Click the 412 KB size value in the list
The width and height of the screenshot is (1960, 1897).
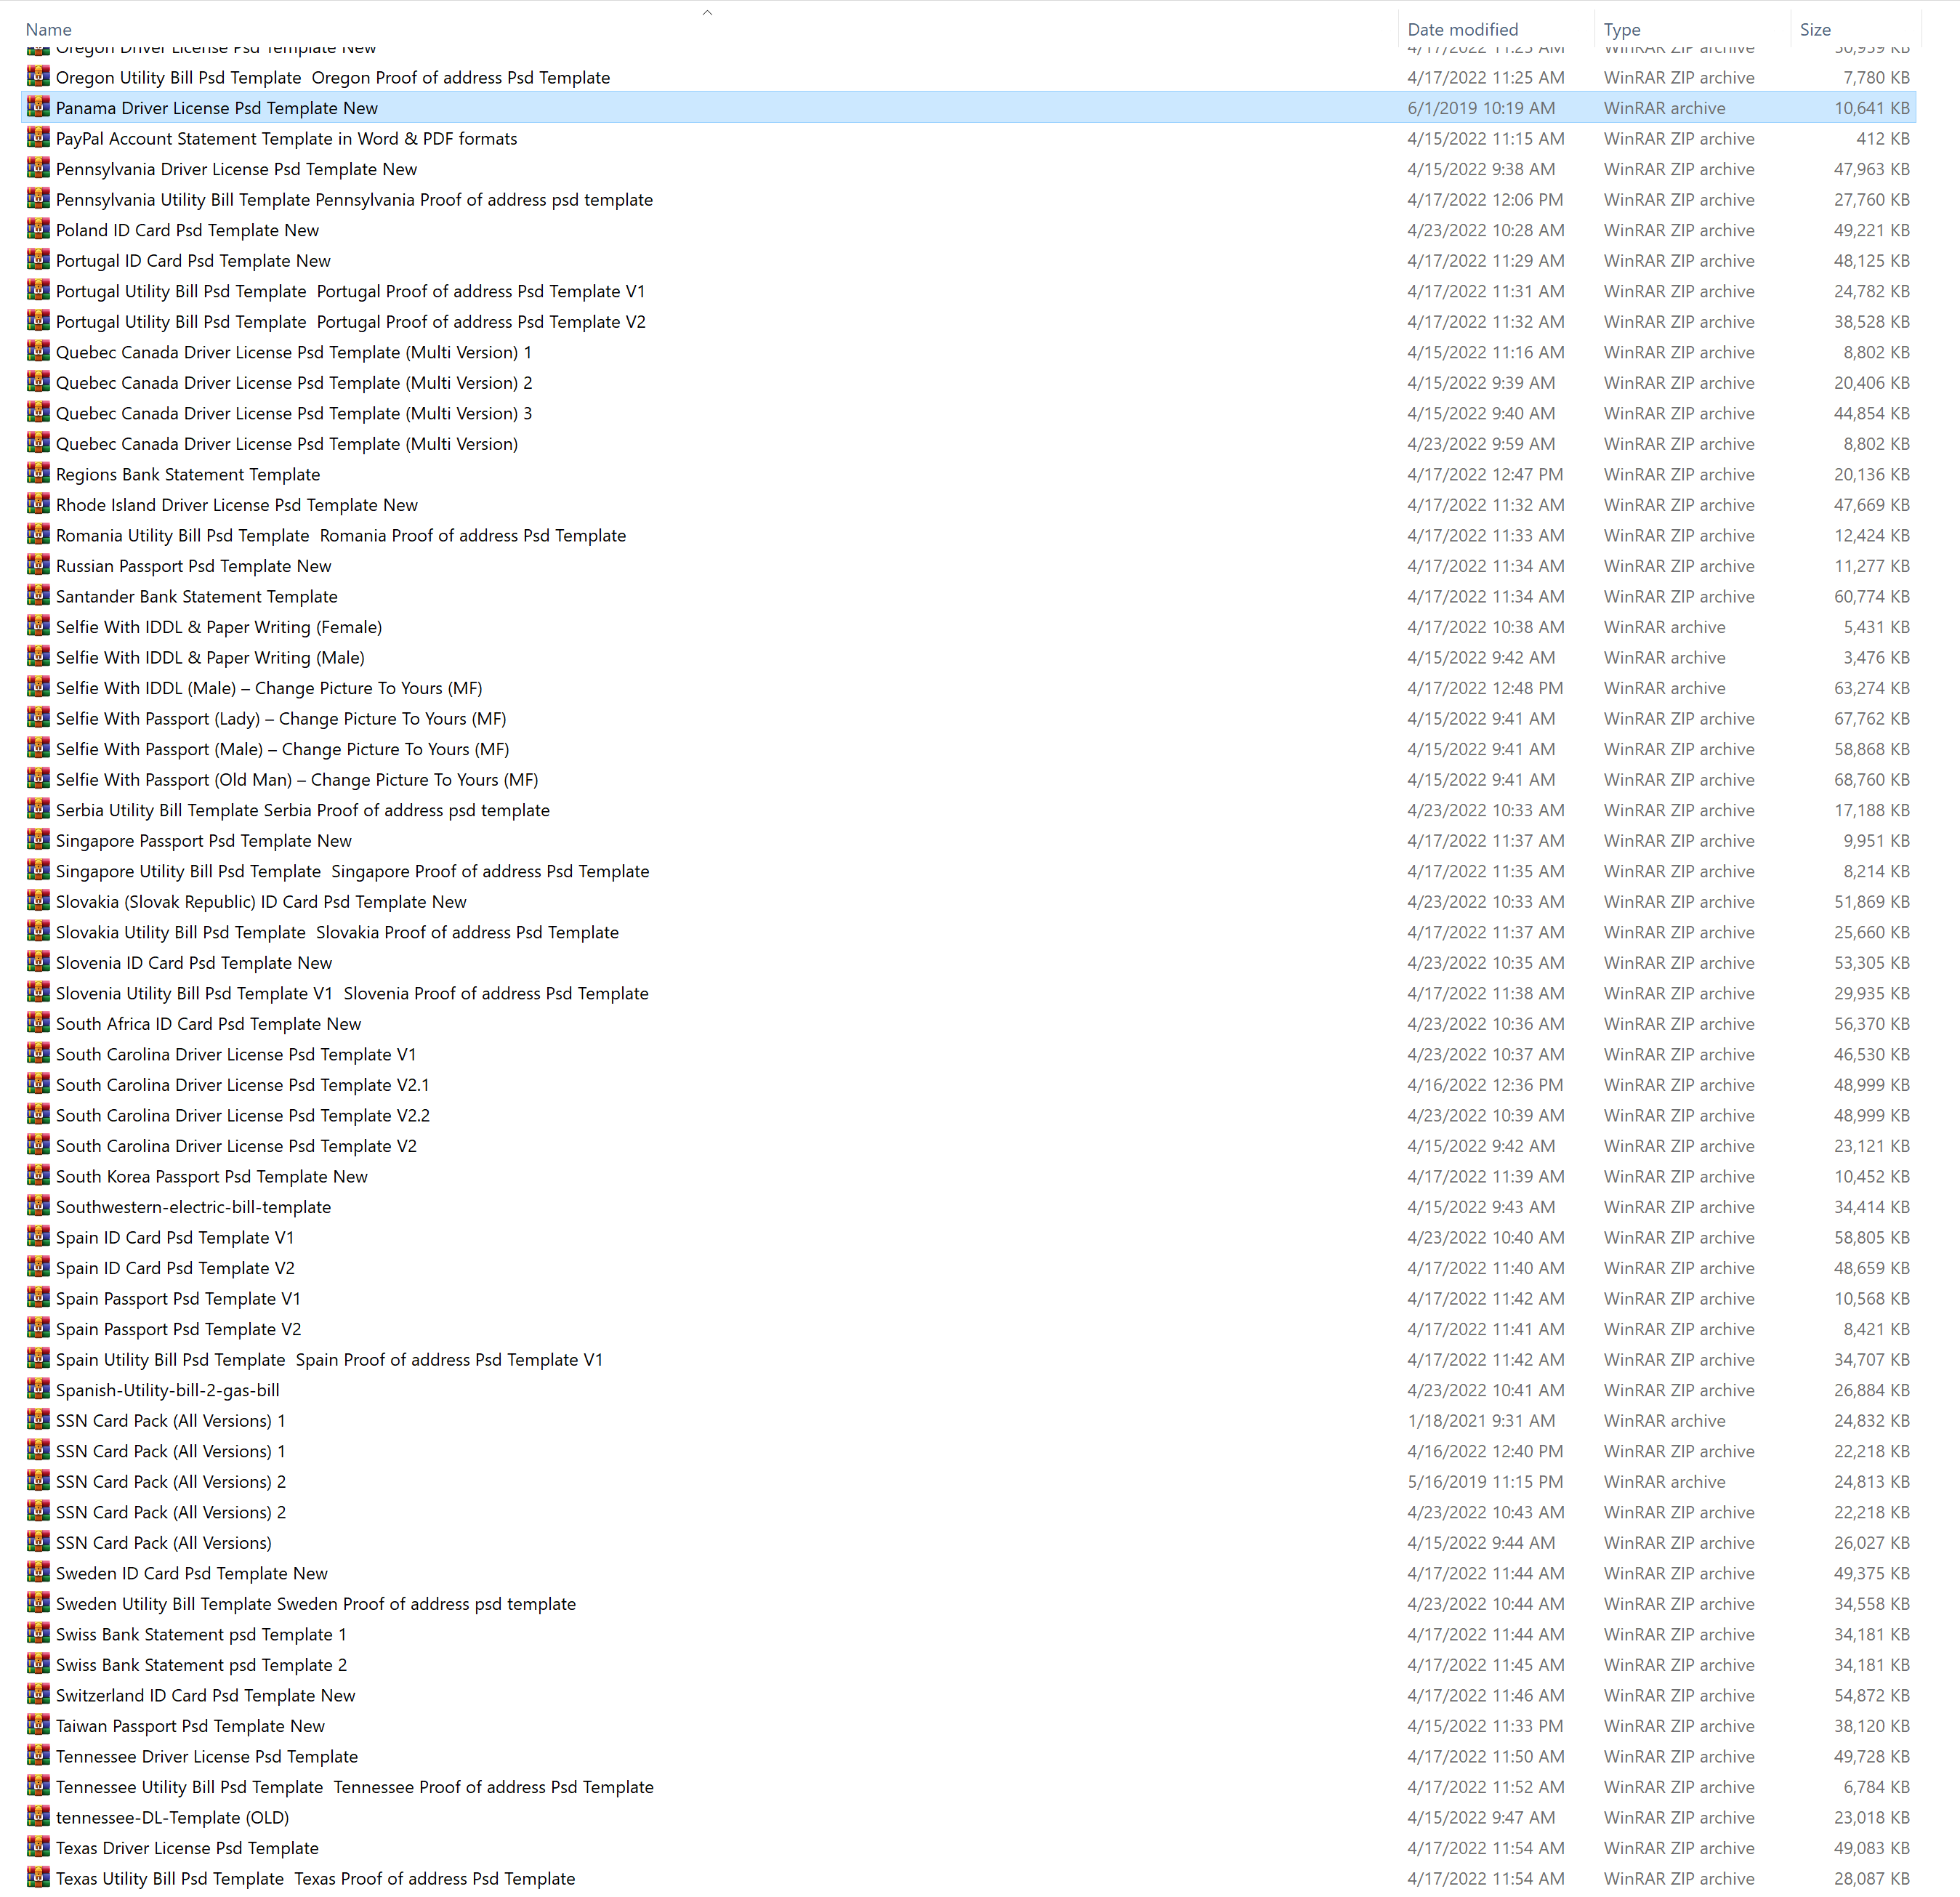(1882, 138)
